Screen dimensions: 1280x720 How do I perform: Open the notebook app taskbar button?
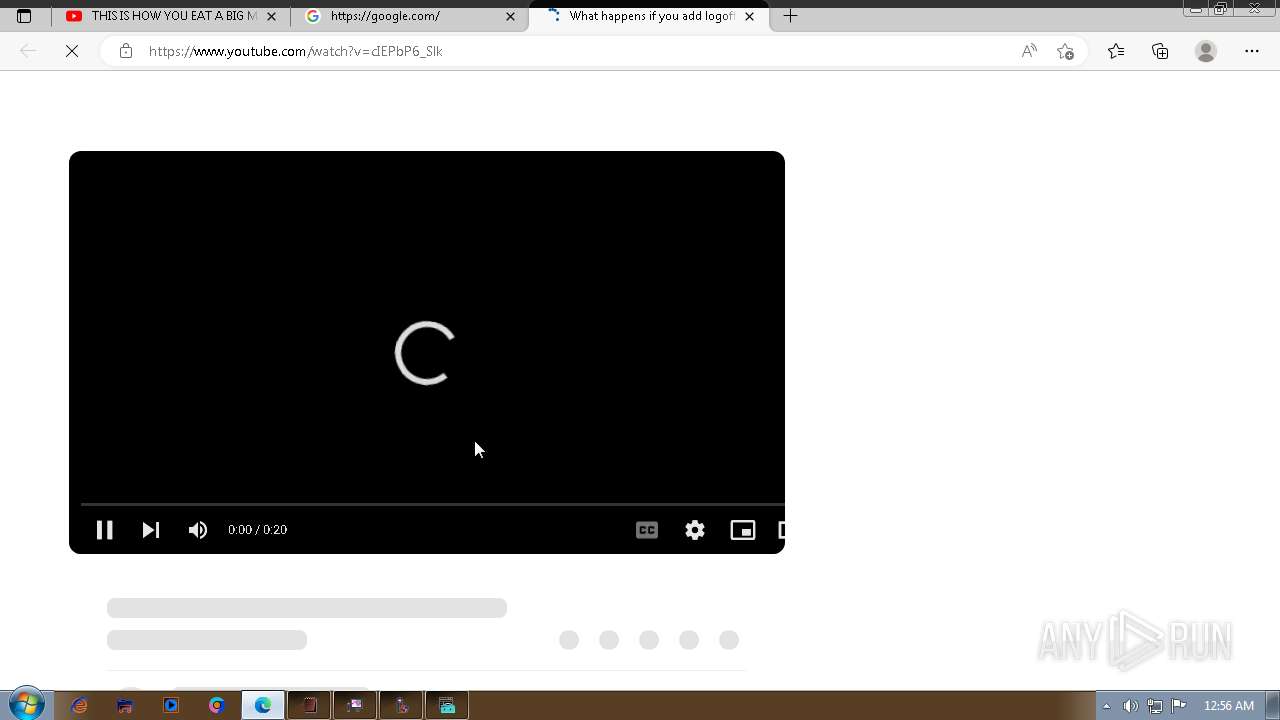point(309,705)
